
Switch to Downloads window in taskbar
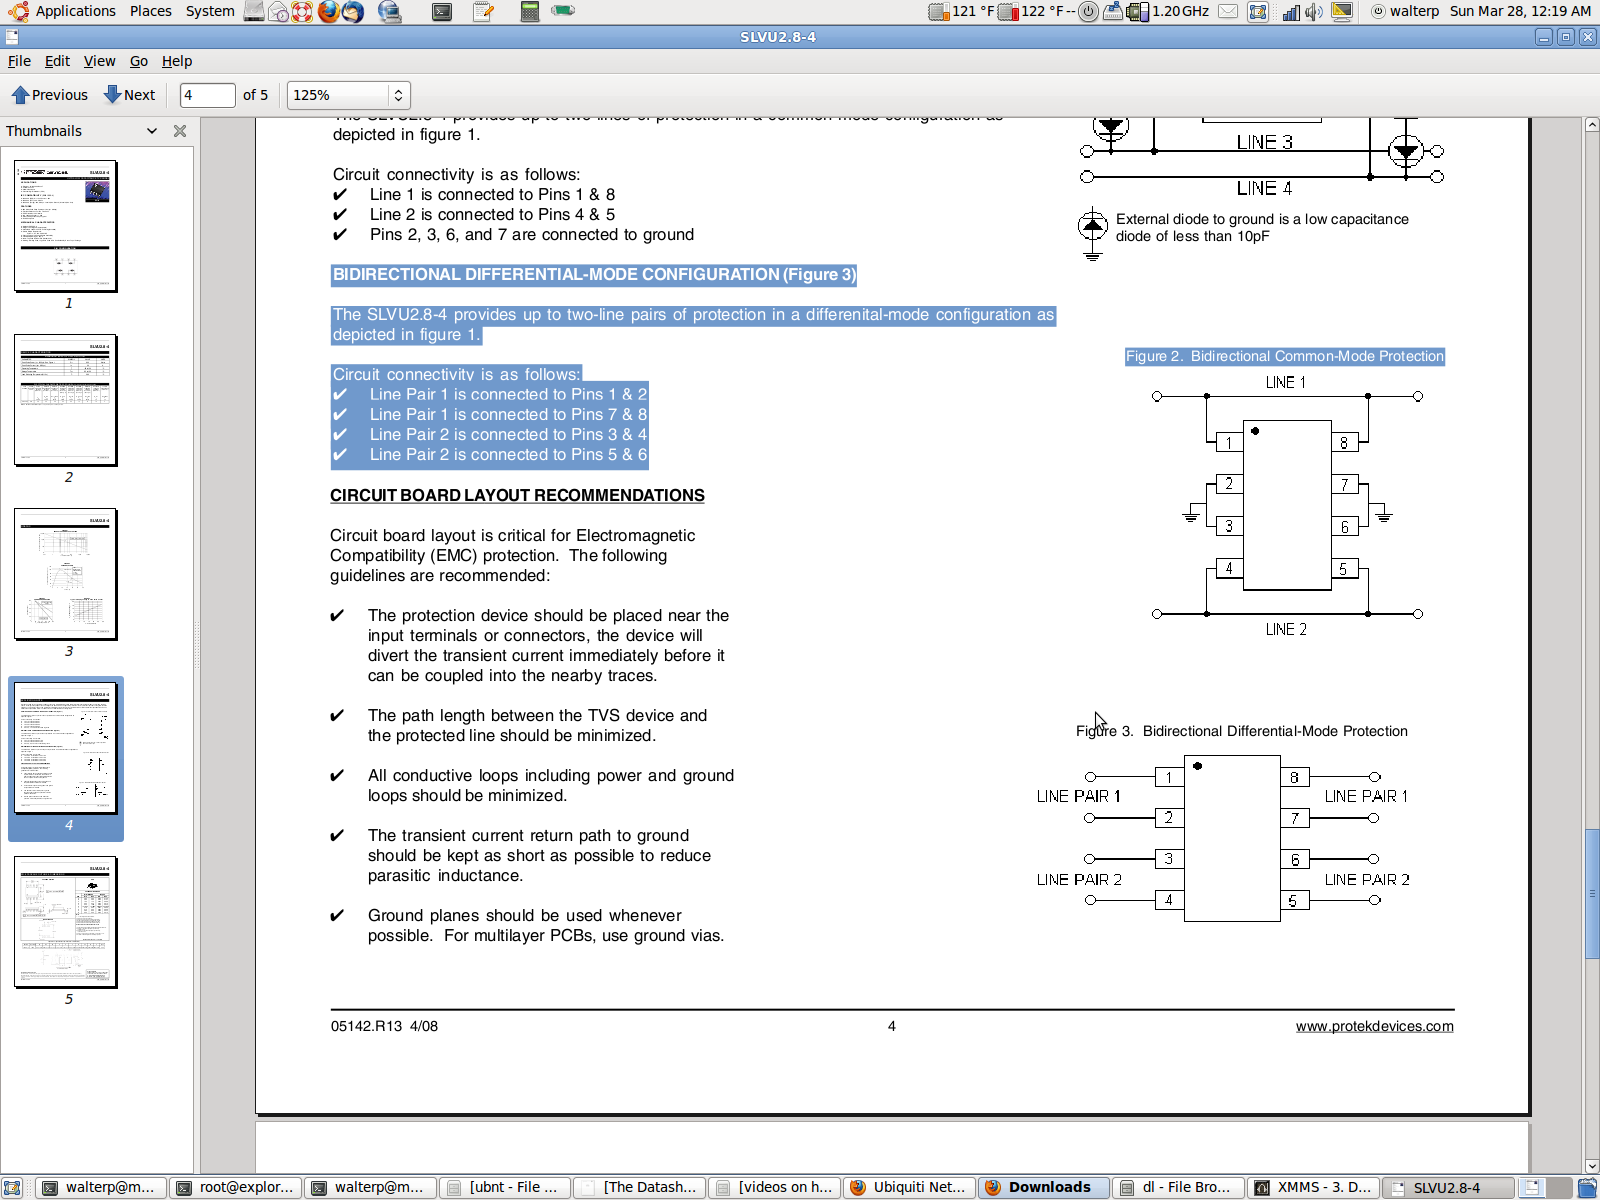point(1043,1188)
